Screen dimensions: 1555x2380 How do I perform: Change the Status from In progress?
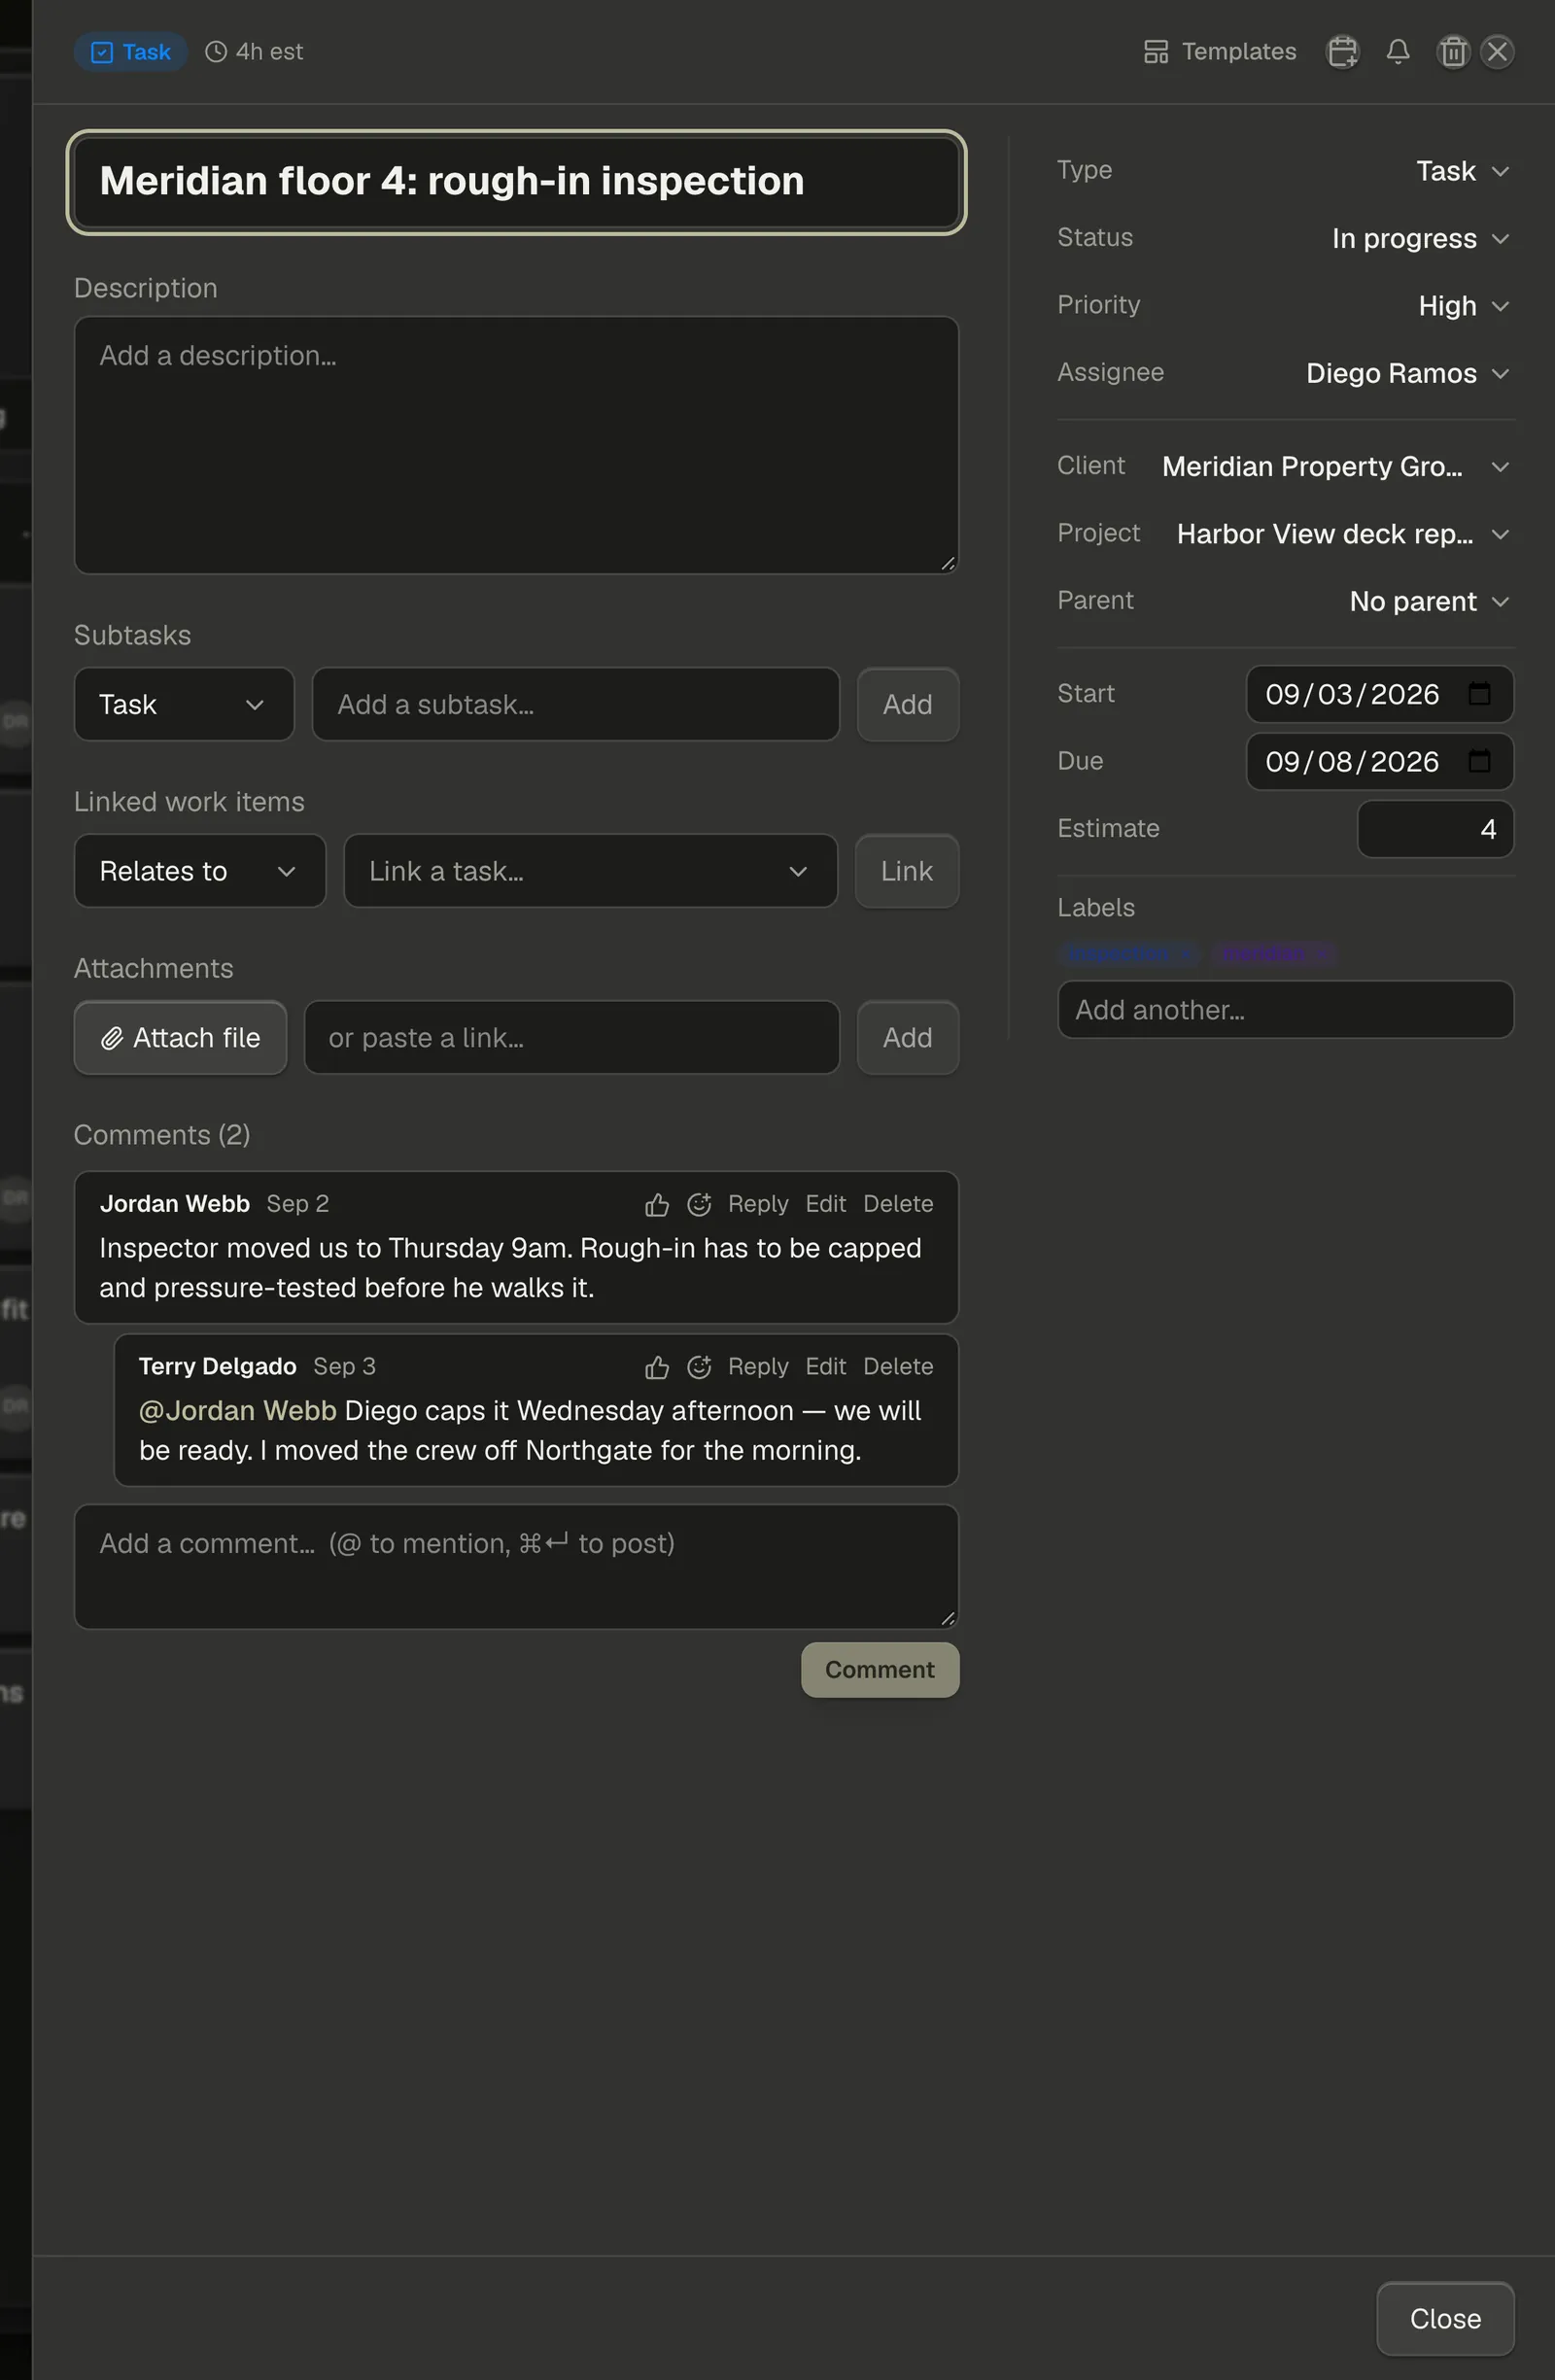point(1420,238)
